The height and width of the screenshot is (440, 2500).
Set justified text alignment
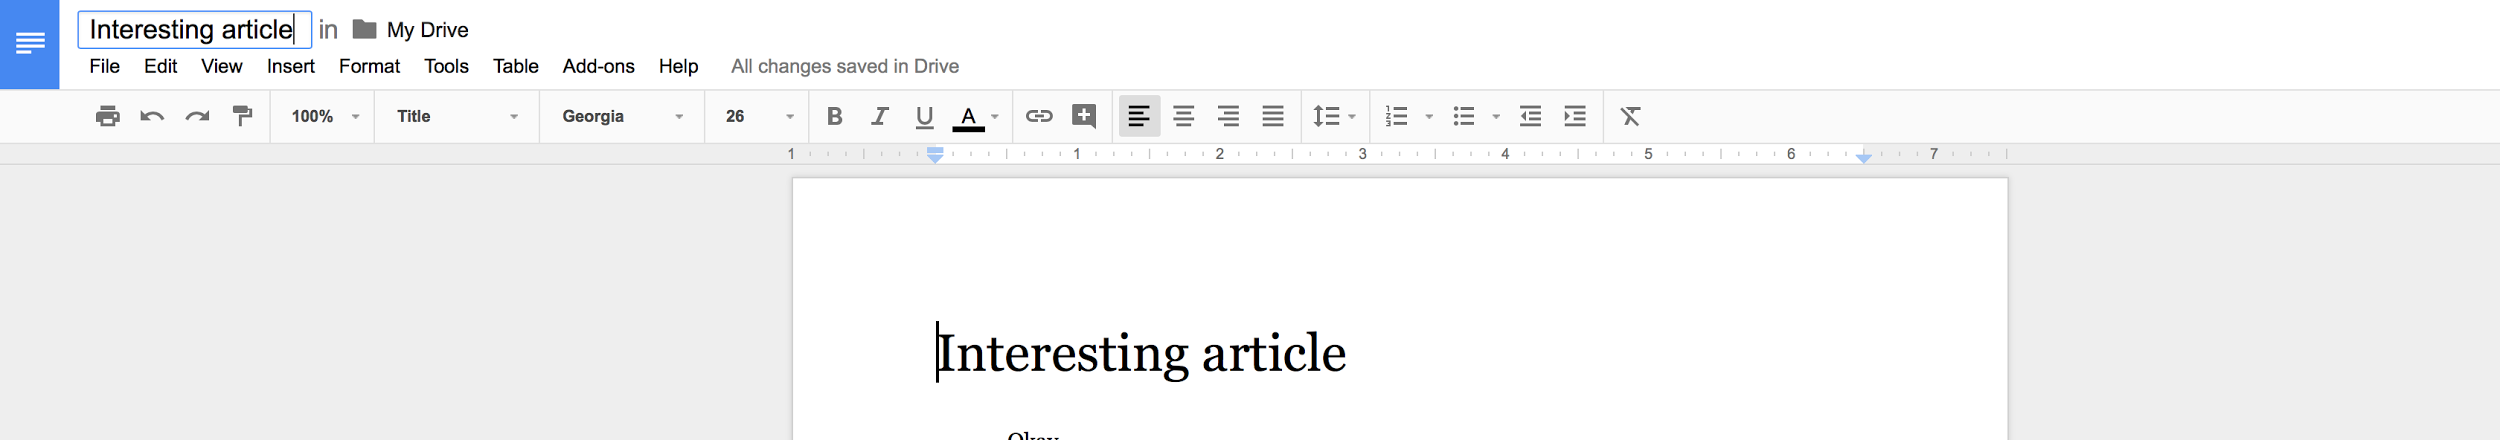pyautogui.click(x=1273, y=116)
